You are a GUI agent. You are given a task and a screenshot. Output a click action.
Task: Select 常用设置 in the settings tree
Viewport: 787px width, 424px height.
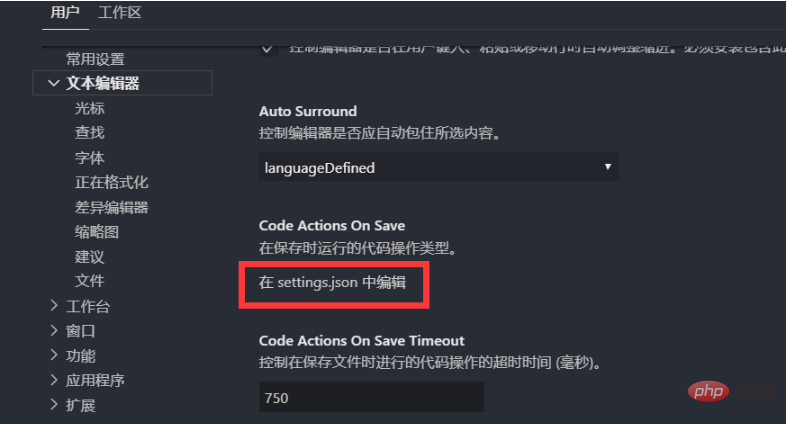(x=95, y=60)
